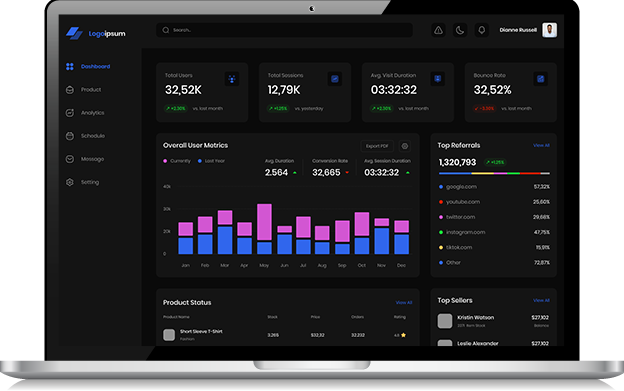This screenshot has width=624, height=391.
Task: Click the Rating column header
Action: 400,317
